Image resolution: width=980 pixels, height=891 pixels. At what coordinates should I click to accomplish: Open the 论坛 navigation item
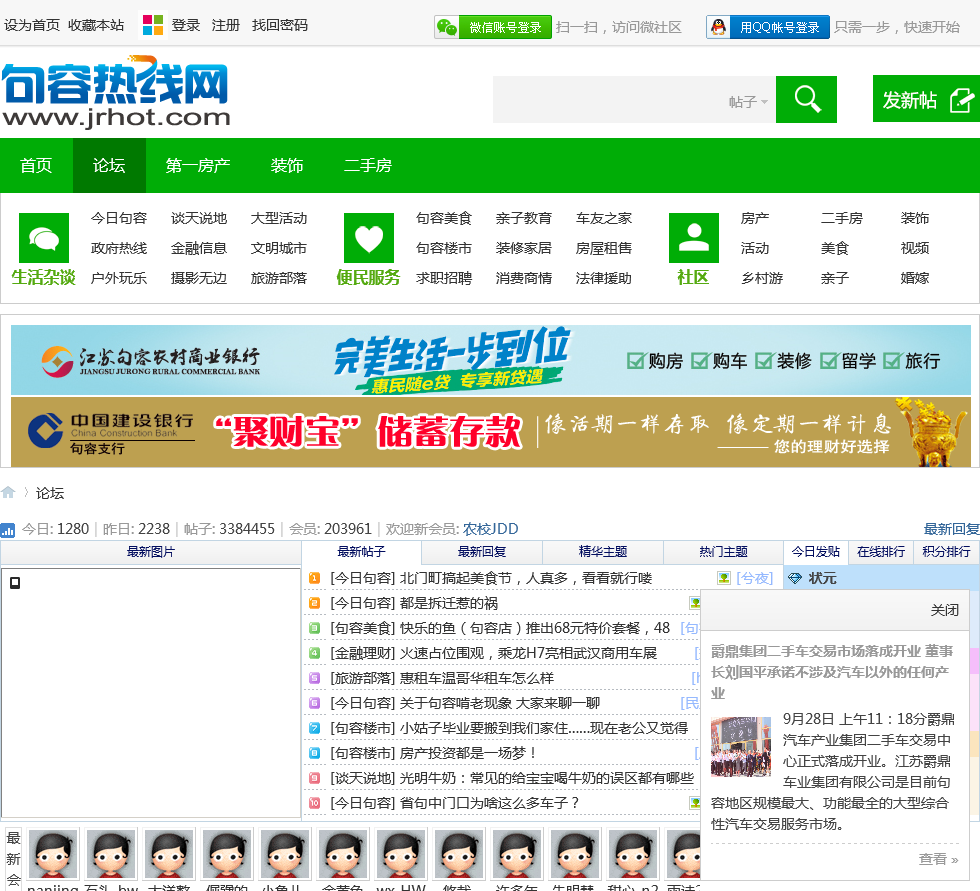pyautogui.click(x=109, y=166)
